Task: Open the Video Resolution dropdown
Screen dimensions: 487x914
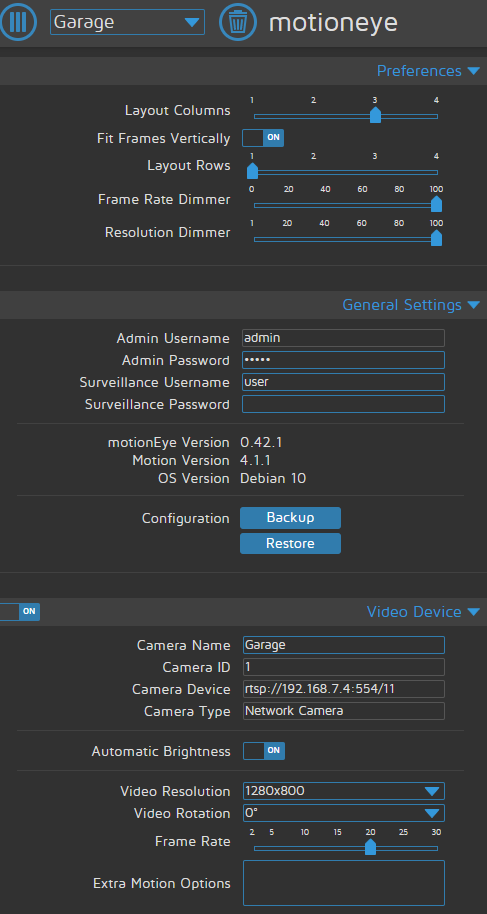Action: (x=344, y=791)
